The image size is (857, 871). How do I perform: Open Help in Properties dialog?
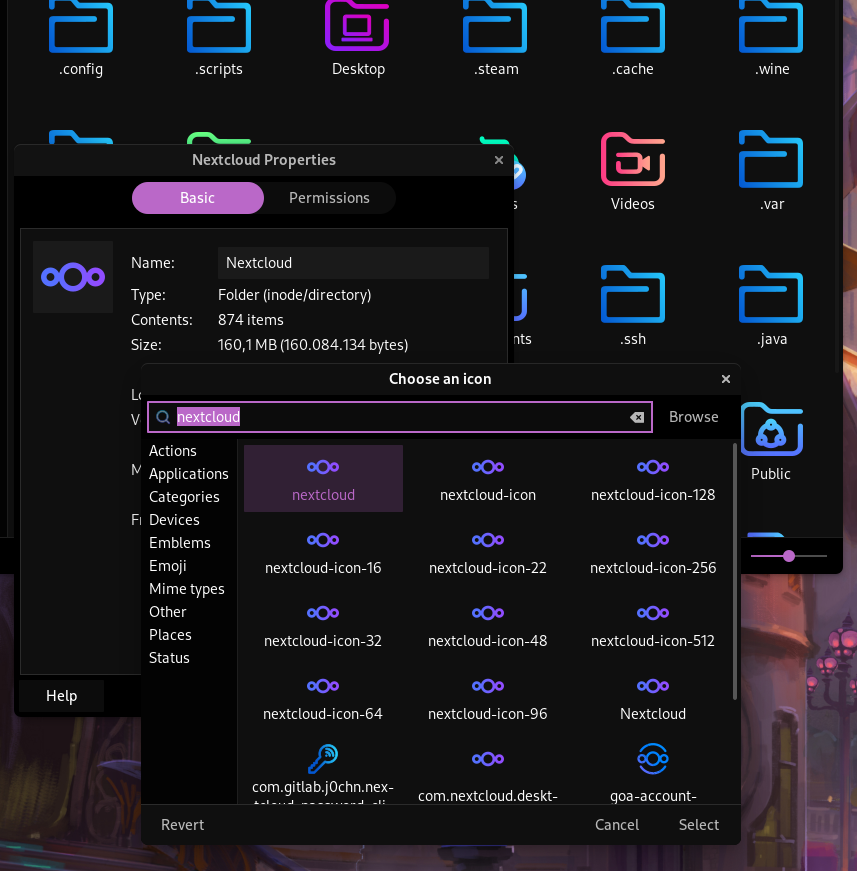[62, 696]
